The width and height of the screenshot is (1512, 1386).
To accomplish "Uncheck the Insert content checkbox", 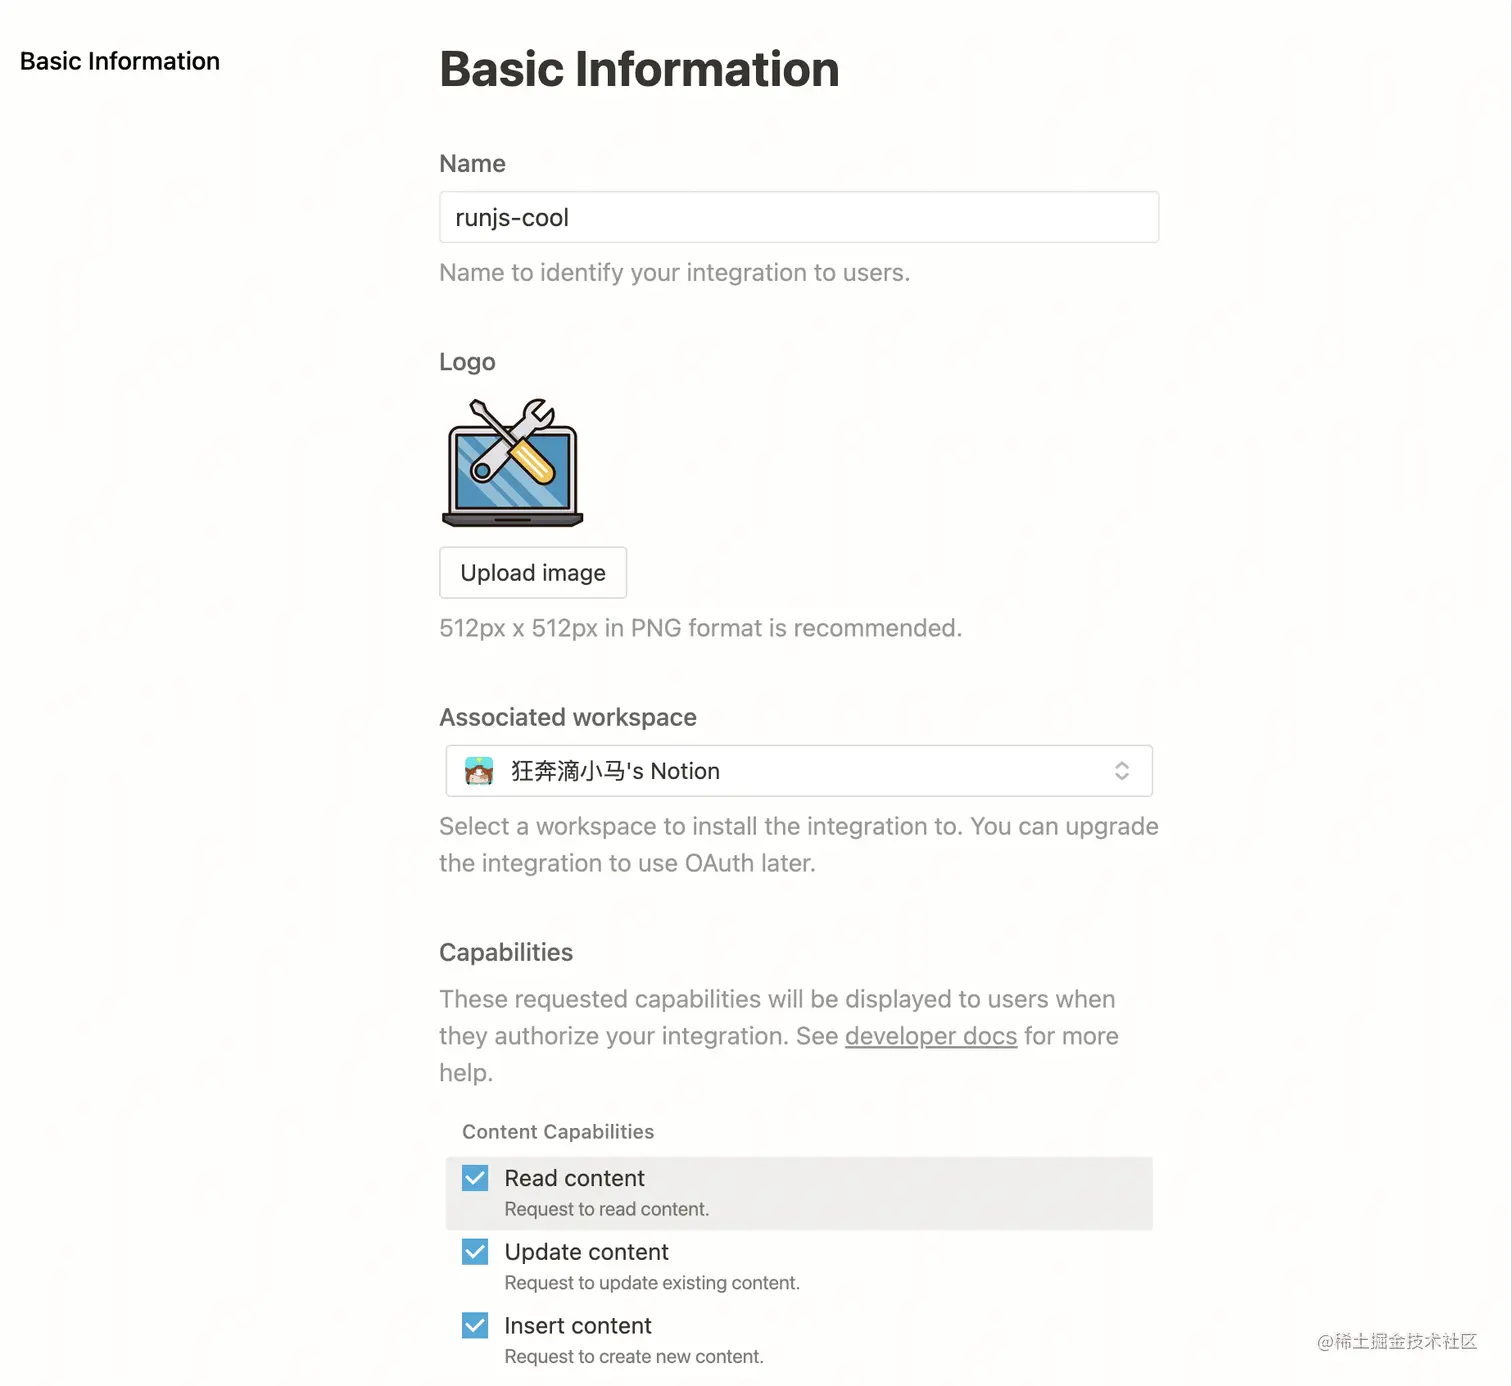I will tap(475, 1326).
